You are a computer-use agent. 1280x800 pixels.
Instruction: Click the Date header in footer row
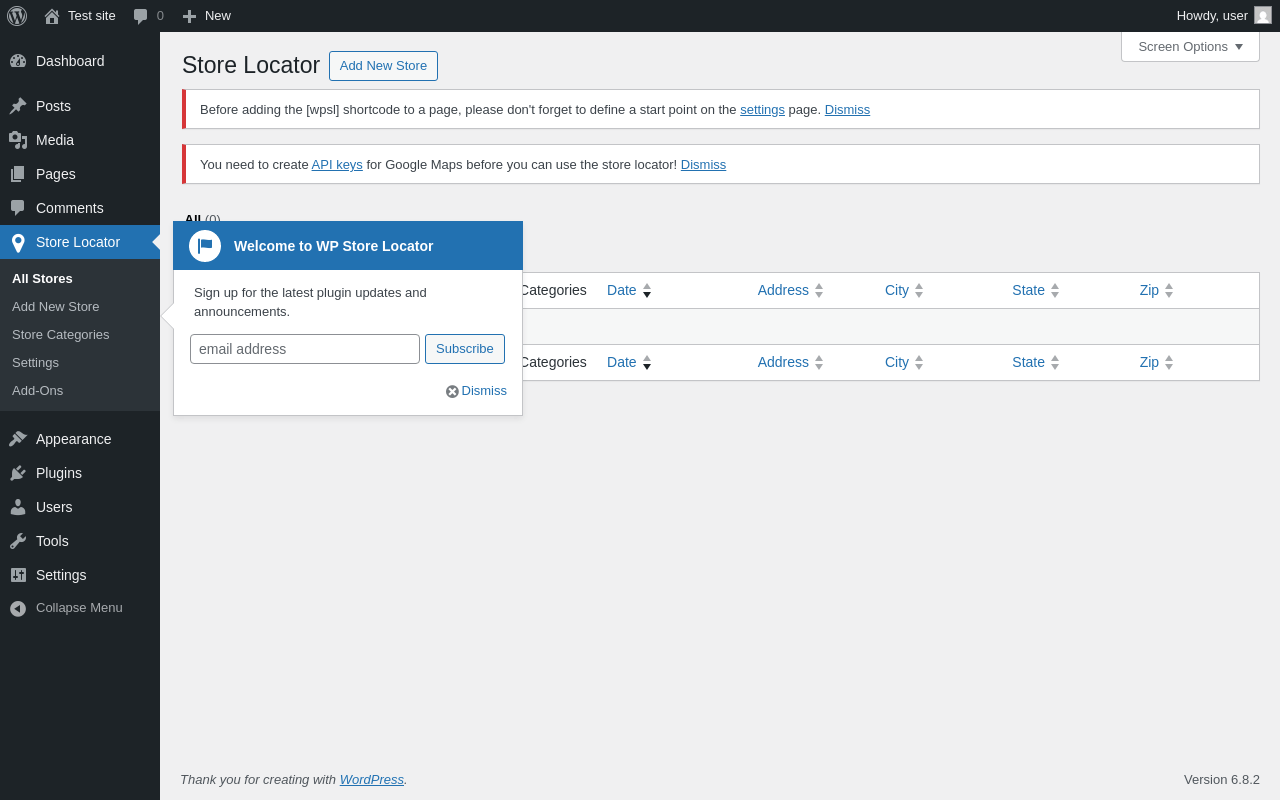pyautogui.click(x=621, y=362)
